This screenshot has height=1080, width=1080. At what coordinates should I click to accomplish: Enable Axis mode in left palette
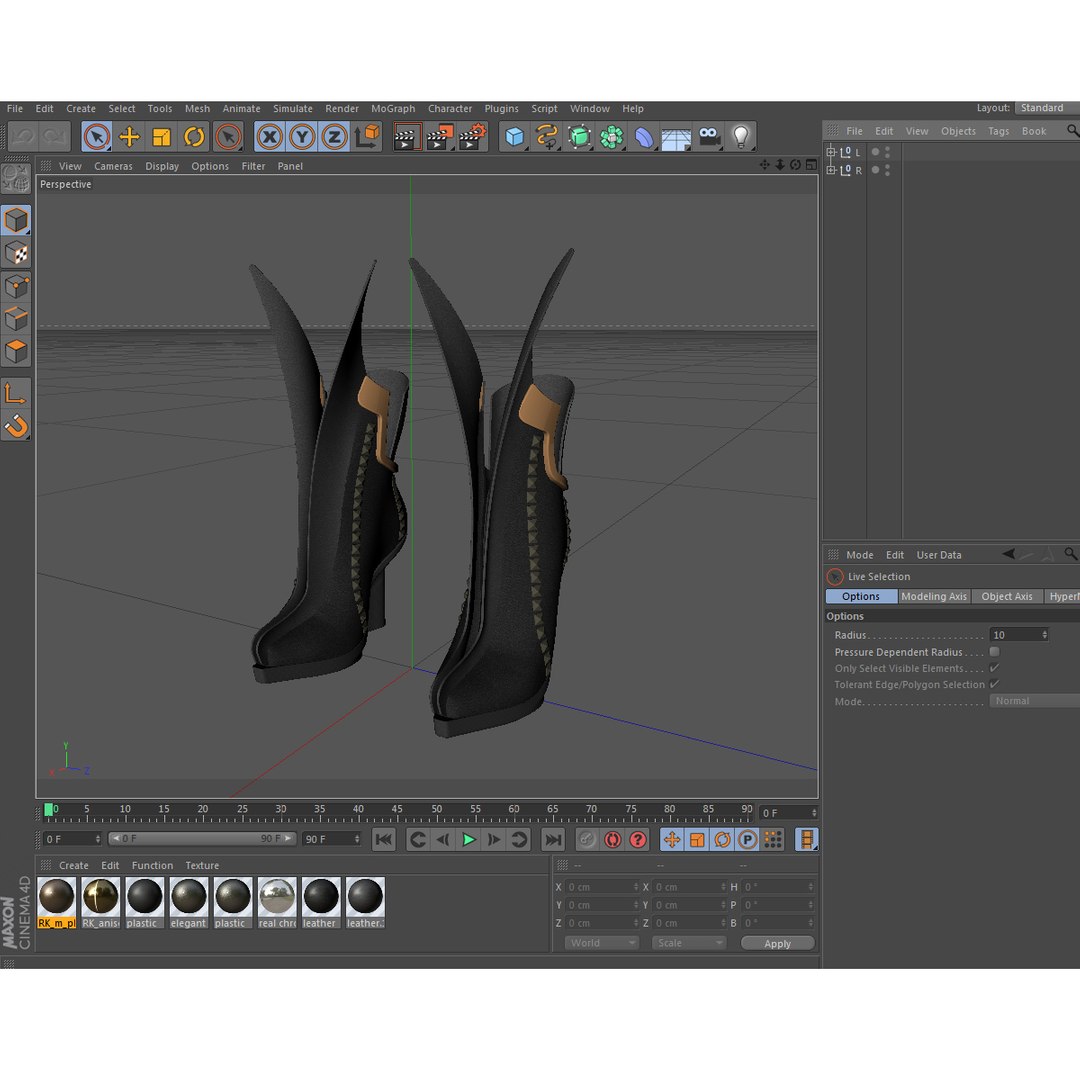click(x=16, y=393)
